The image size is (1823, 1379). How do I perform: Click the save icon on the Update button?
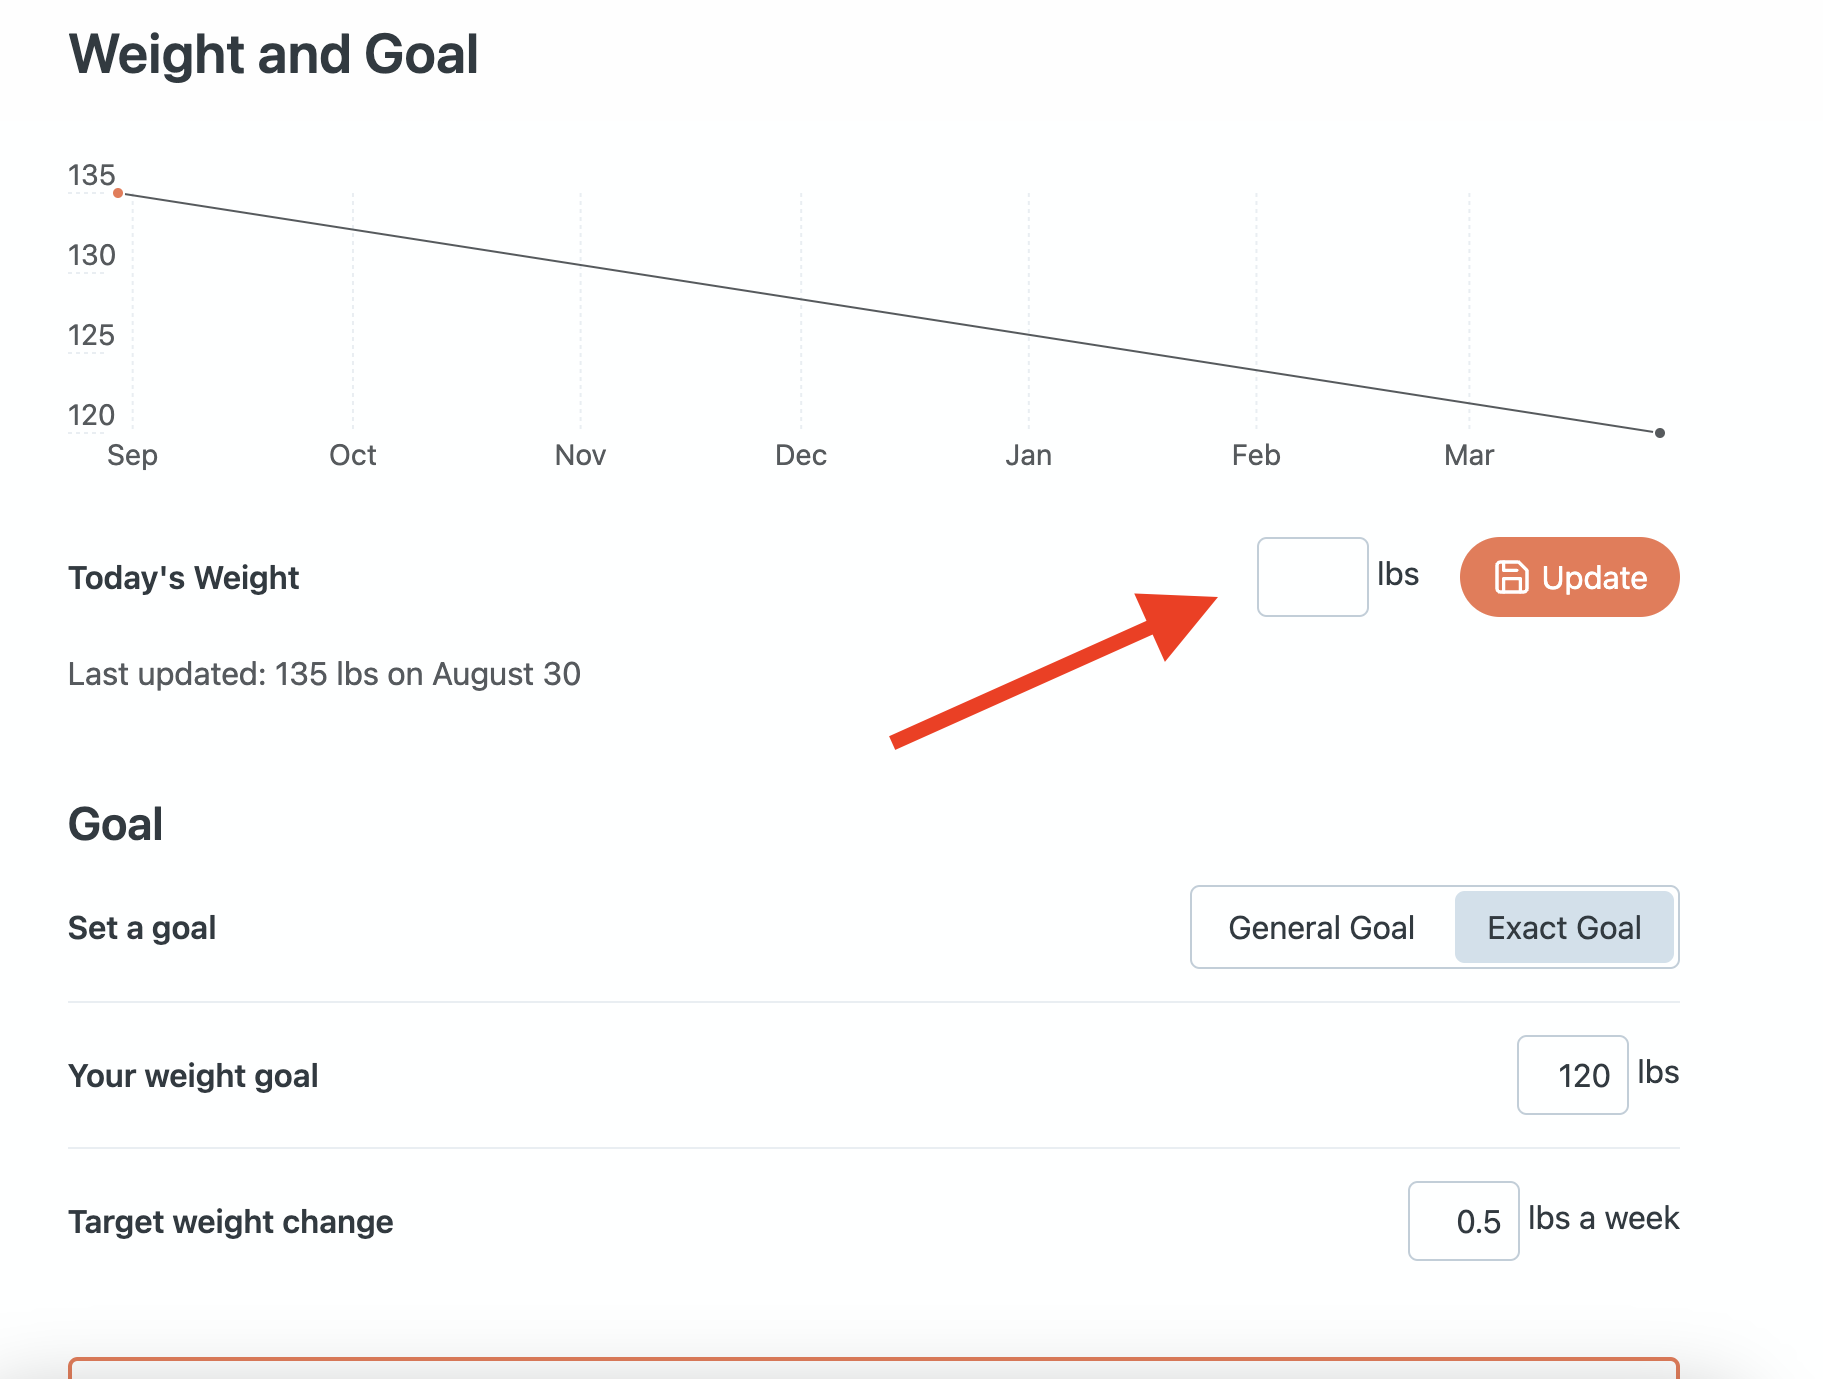[x=1511, y=578]
